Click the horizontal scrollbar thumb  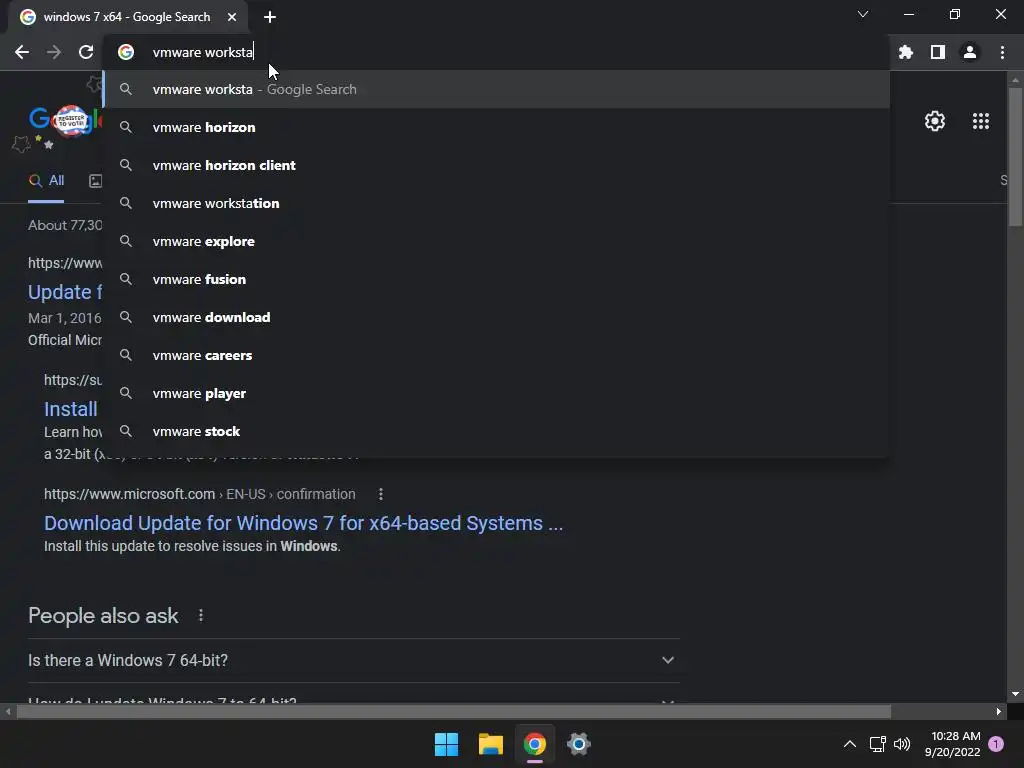pos(453,711)
